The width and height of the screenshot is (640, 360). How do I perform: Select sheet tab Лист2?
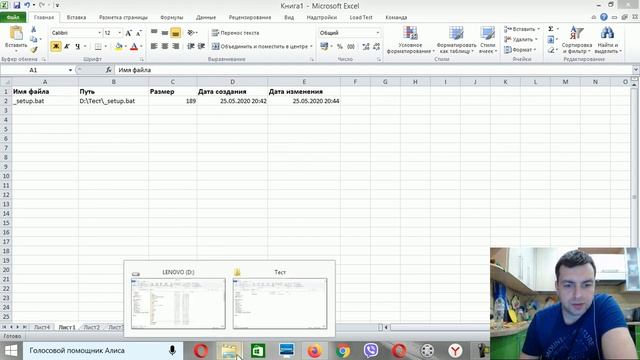[x=92, y=327]
